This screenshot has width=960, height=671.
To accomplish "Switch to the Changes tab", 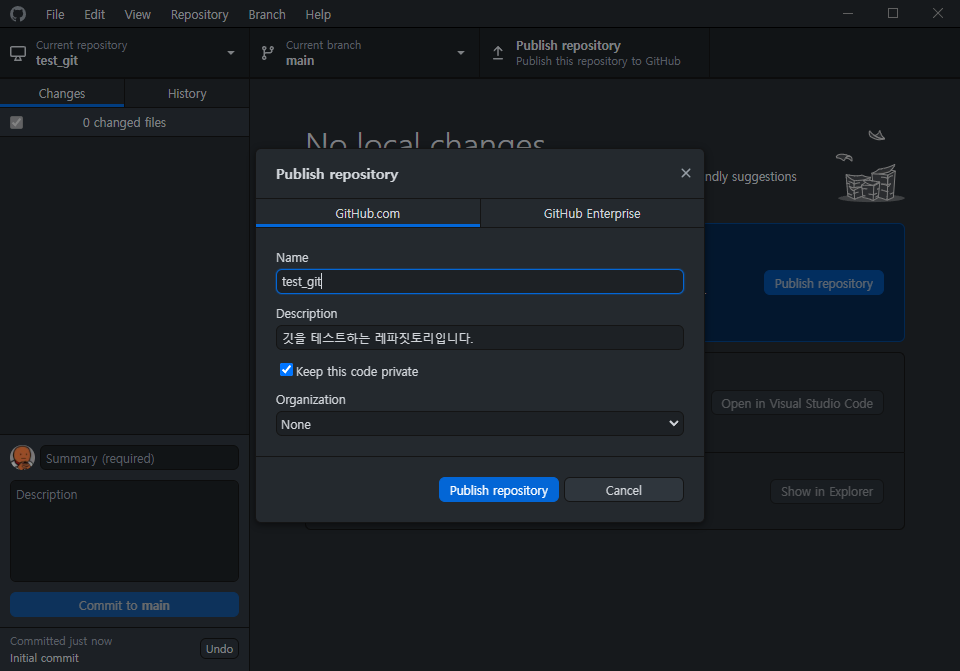I will (62, 94).
